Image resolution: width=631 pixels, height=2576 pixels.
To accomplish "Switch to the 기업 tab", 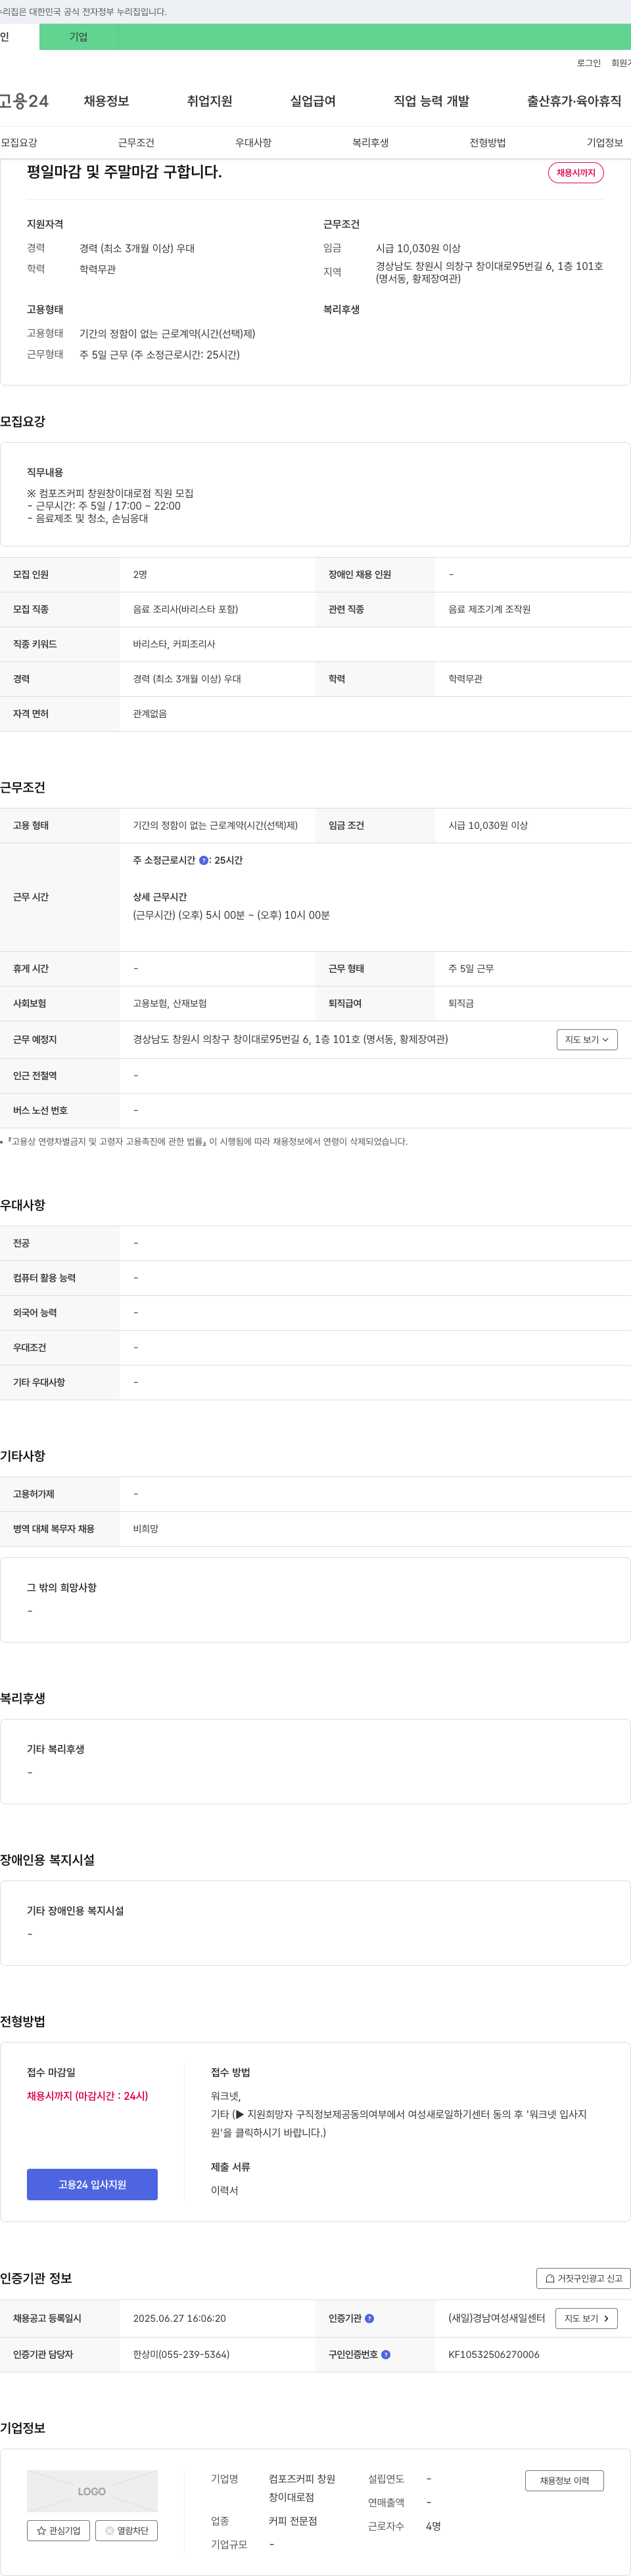I will (78, 37).
